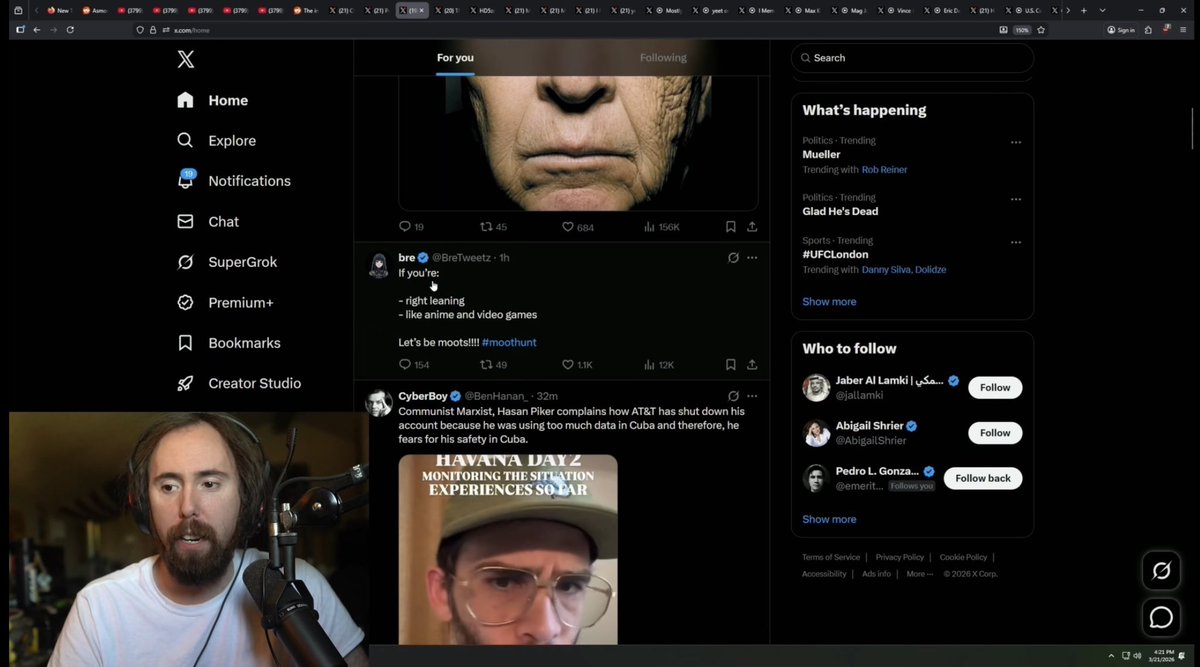Follow Abigail Shrier
This screenshot has width=1200, height=667.
[994, 432]
